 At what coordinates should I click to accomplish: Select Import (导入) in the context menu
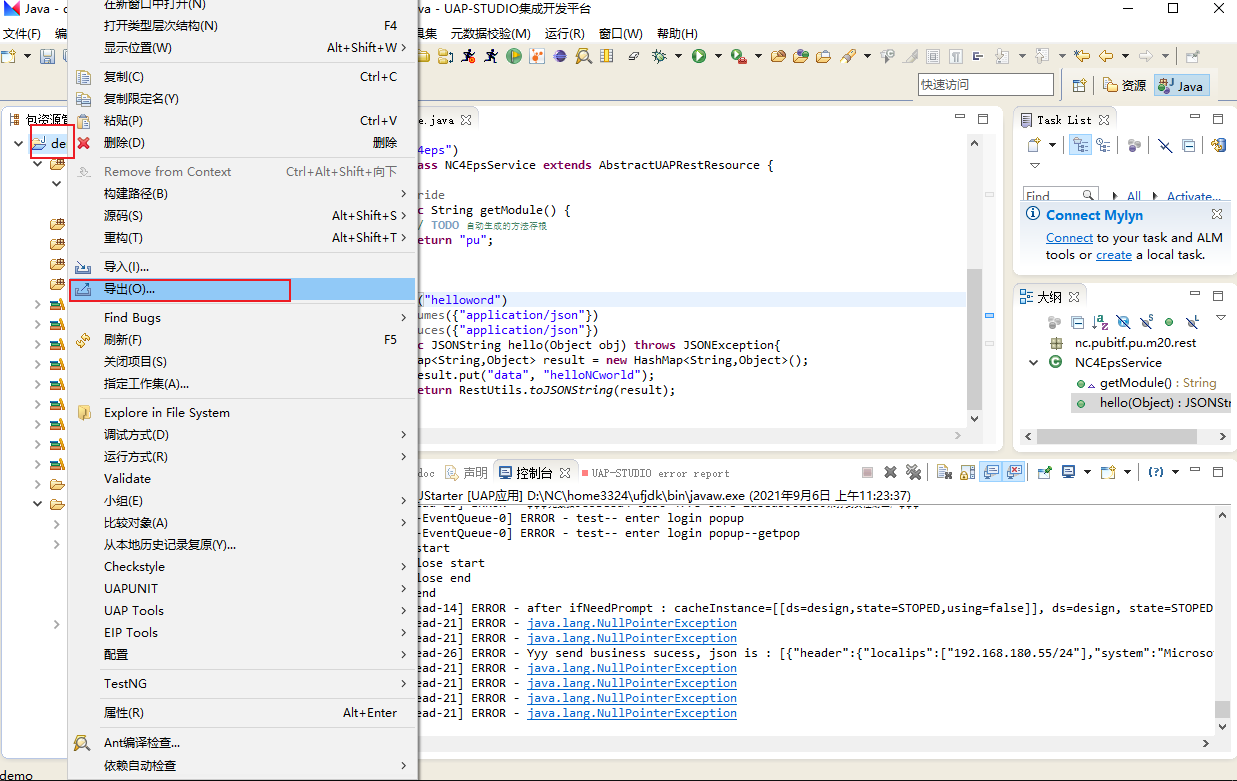click(241, 267)
